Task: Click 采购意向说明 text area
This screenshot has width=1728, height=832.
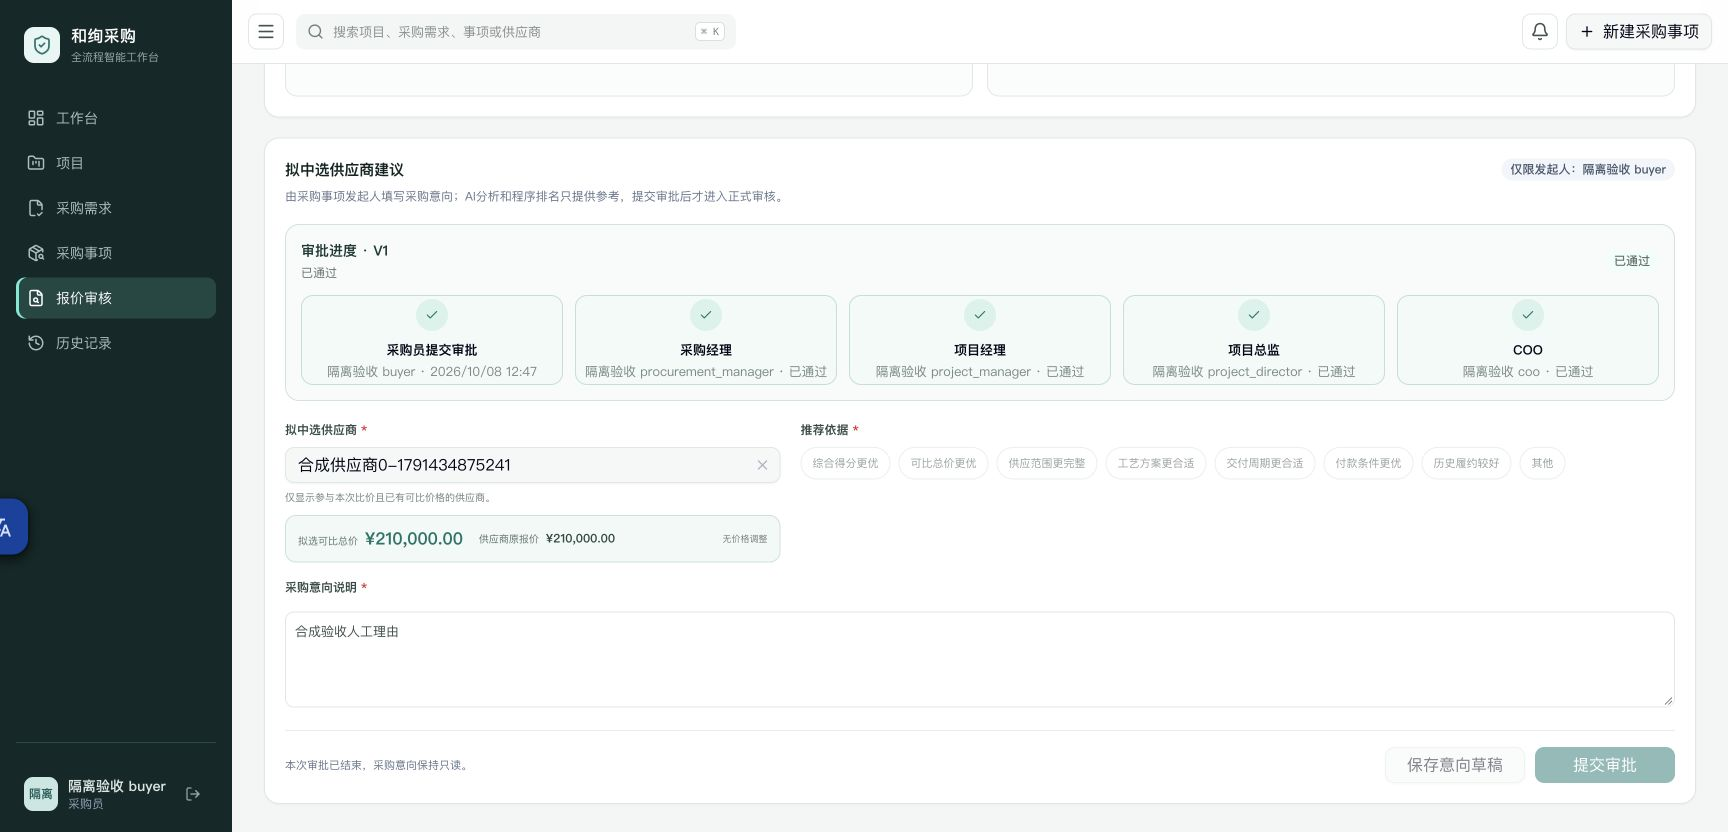Action: tap(980, 660)
